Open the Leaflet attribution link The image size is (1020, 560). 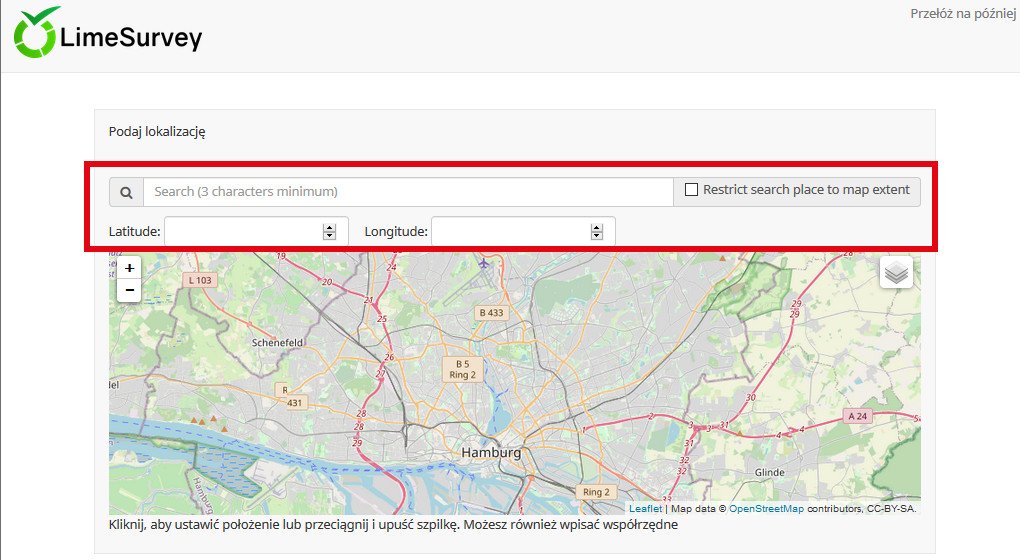point(645,508)
